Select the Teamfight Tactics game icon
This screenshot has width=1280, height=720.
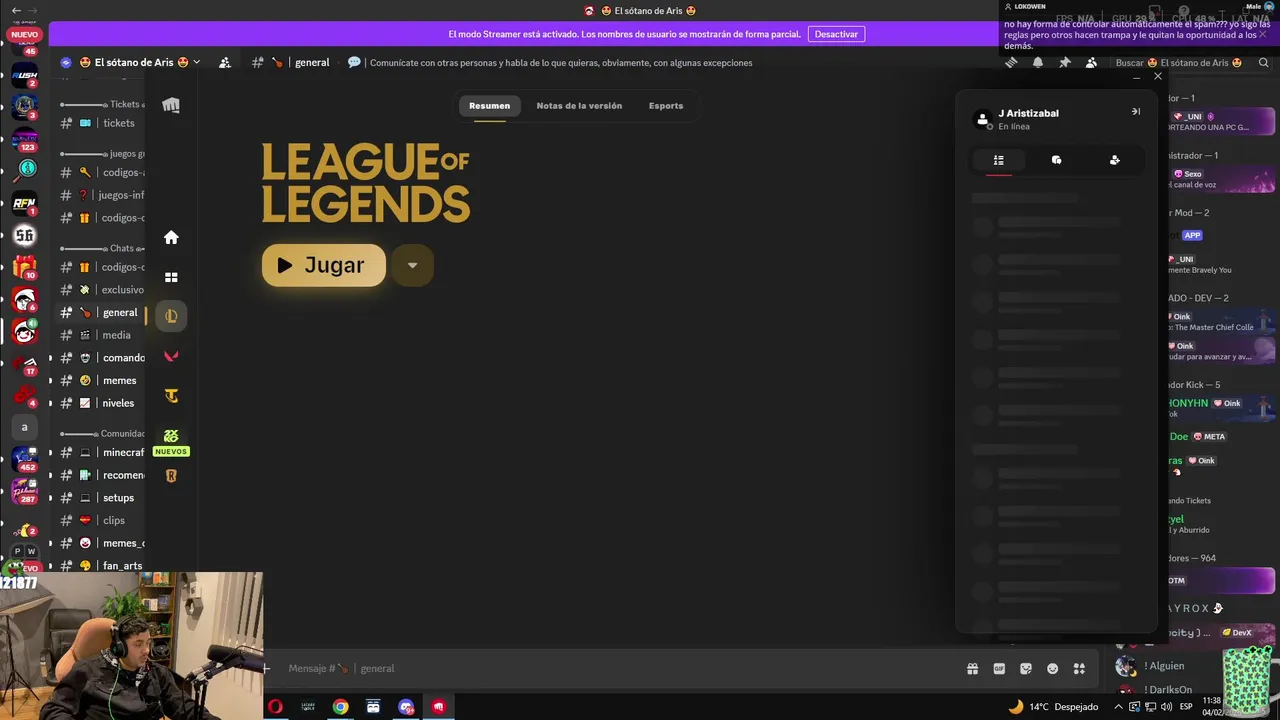pyautogui.click(x=171, y=396)
